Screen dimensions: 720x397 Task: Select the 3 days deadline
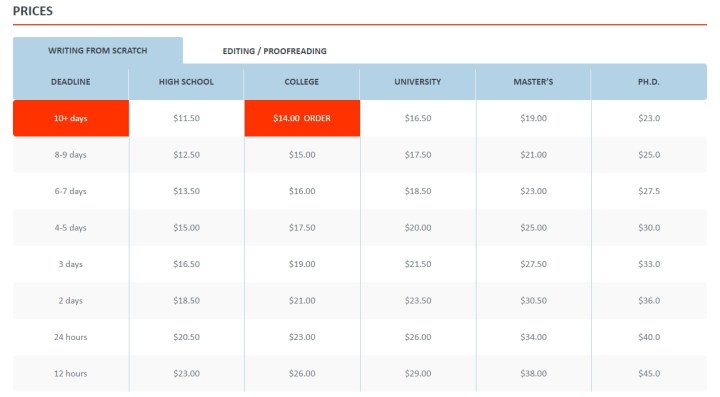(x=71, y=264)
